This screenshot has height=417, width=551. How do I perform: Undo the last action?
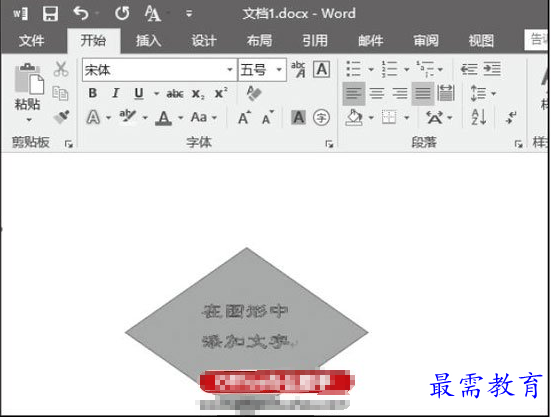[x=81, y=13]
